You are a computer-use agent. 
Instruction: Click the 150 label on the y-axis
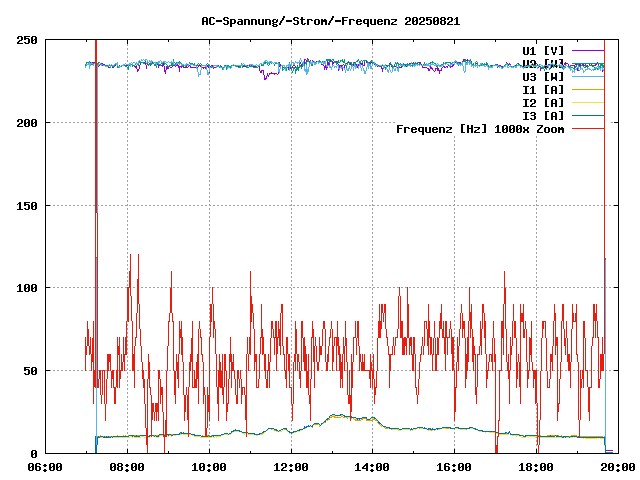27,205
